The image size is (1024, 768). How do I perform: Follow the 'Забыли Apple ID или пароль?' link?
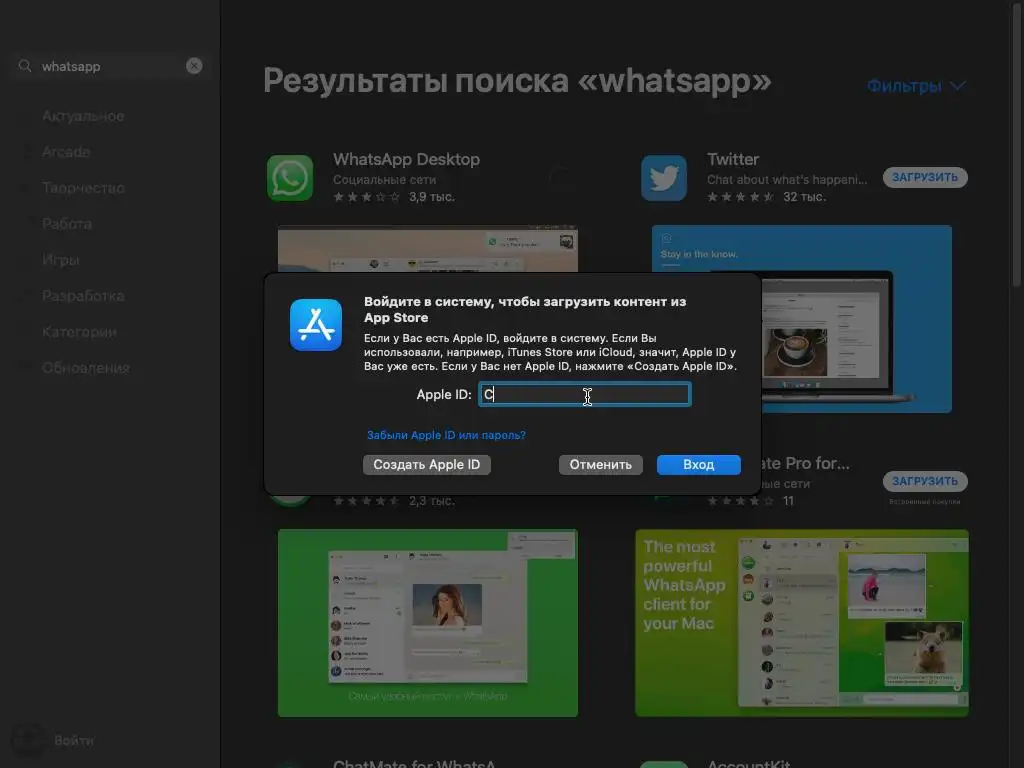(446, 435)
